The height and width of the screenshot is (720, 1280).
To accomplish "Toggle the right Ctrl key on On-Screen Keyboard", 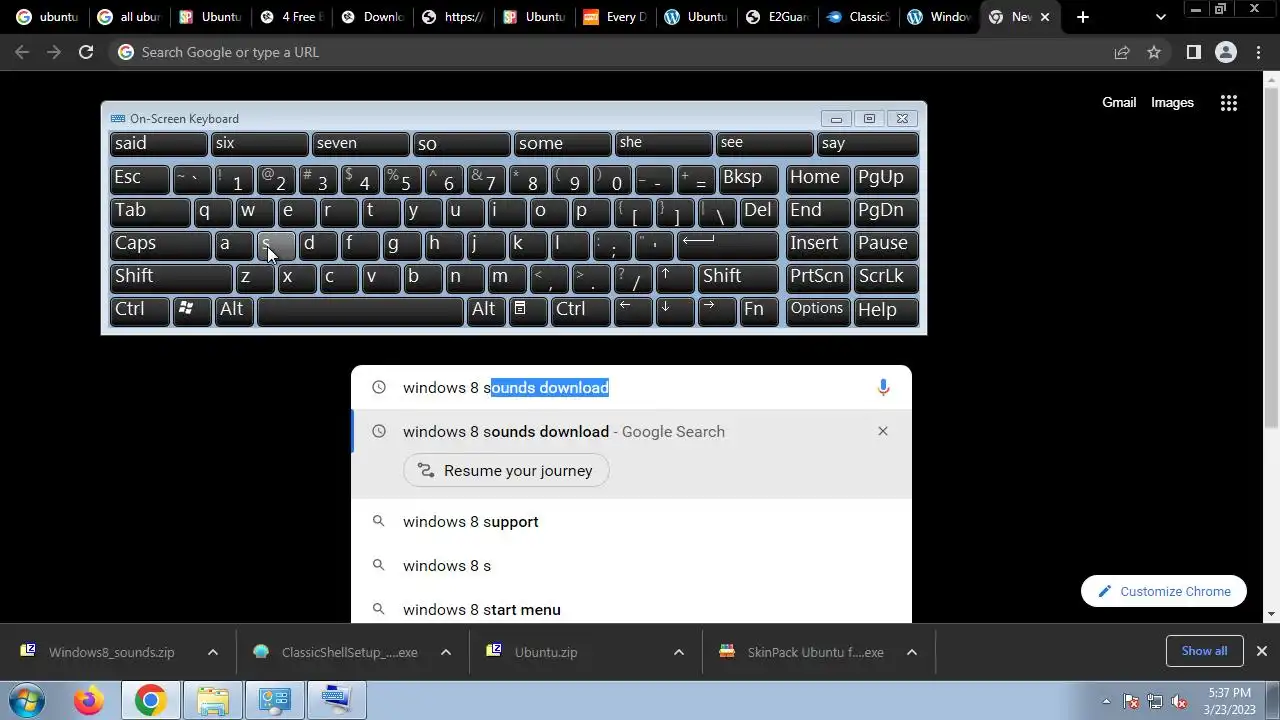I will 580,310.
